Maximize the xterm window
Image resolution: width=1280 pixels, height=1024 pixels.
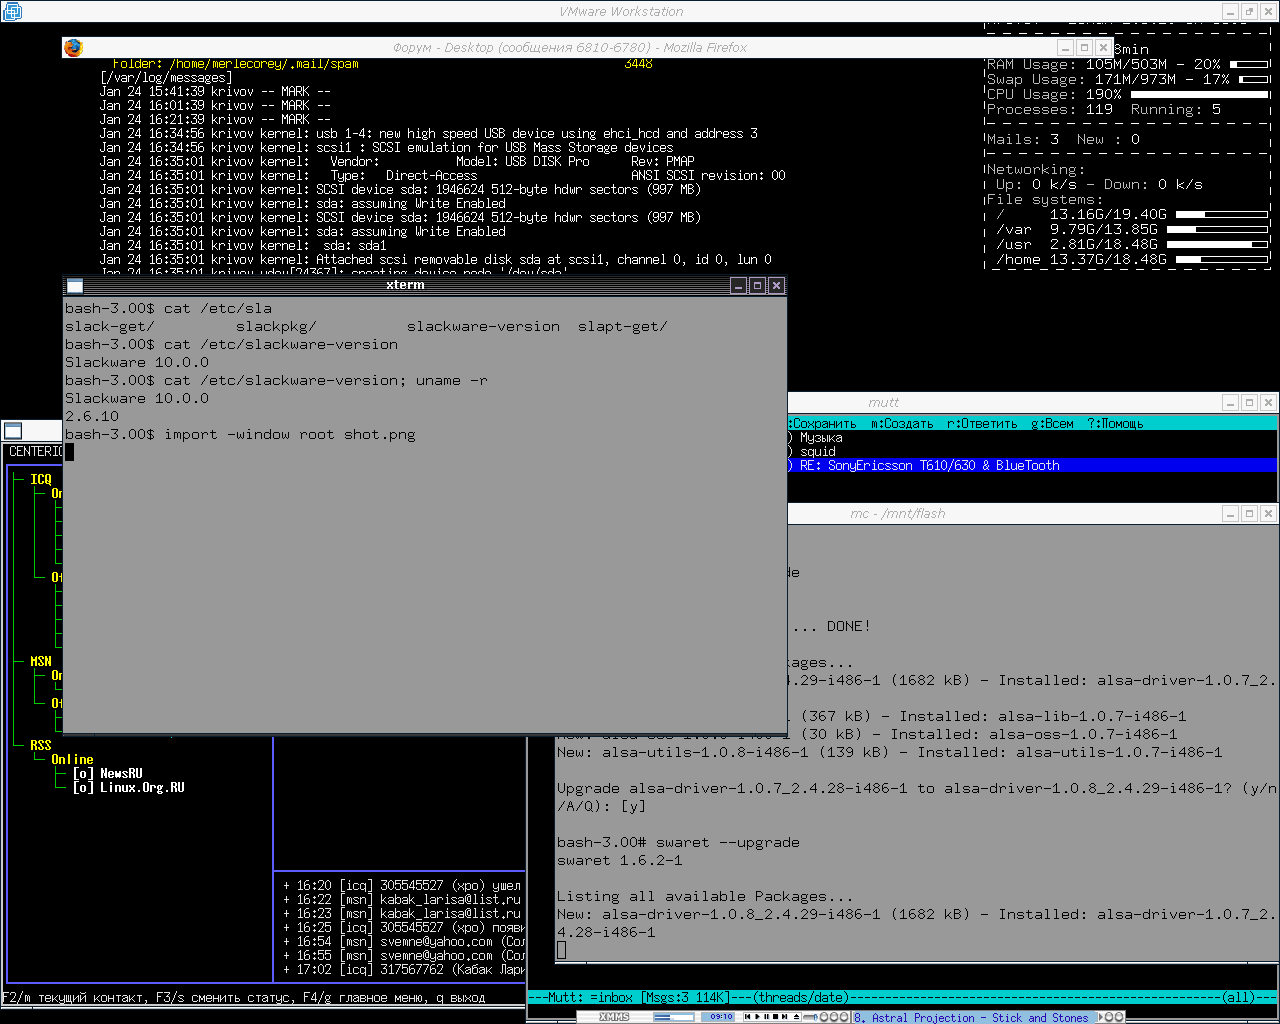click(757, 286)
